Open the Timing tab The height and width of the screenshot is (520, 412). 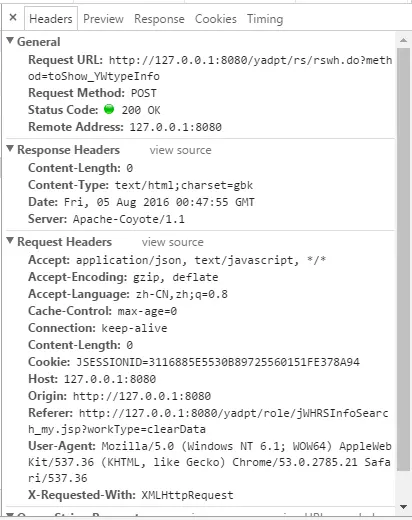click(x=265, y=19)
